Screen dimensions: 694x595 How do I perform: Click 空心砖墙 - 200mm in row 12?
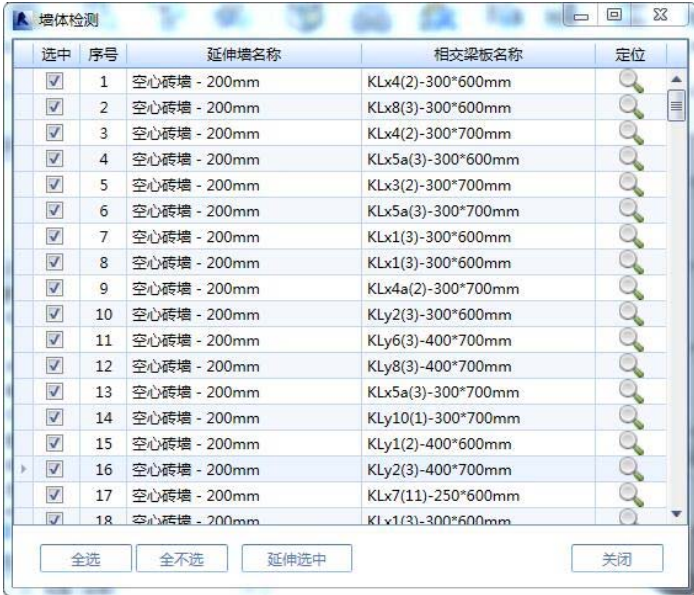point(244,366)
